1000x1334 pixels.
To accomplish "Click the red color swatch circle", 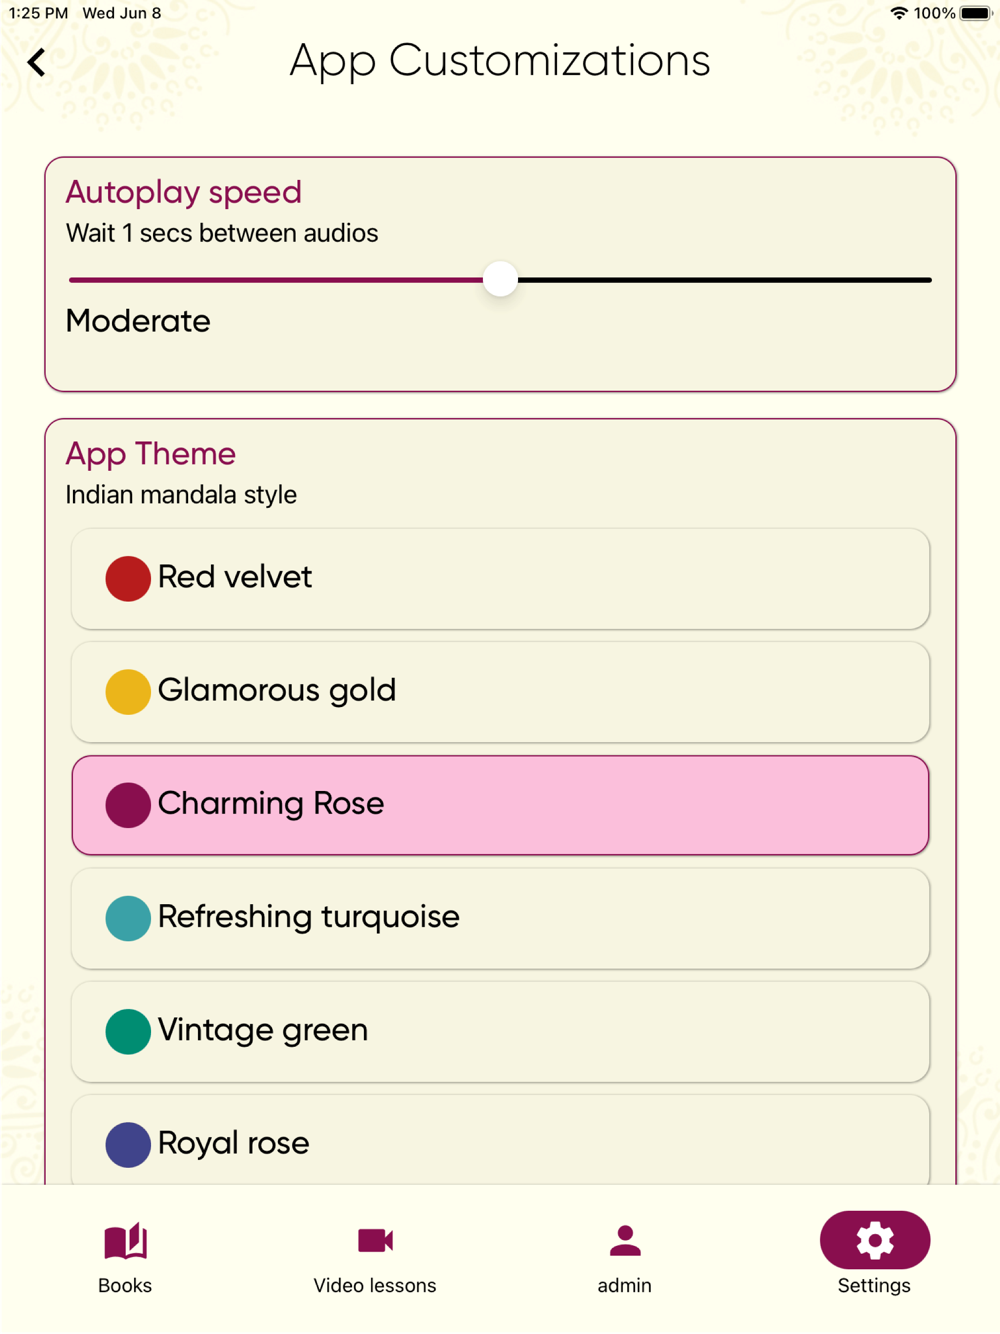I will [x=128, y=579].
